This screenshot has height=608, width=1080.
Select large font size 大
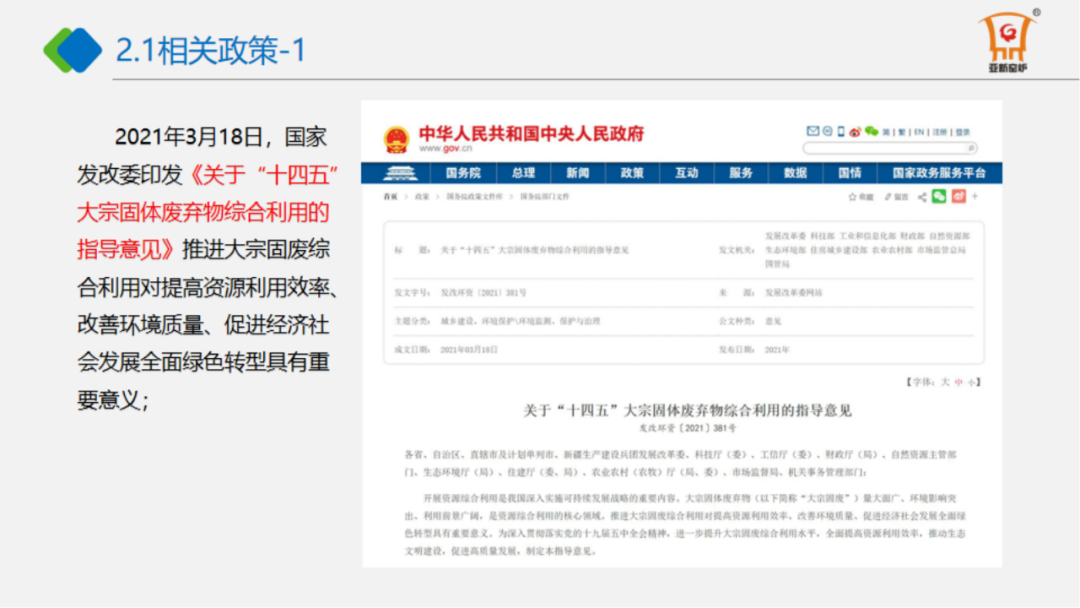pyautogui.click(x=944, y=382)
